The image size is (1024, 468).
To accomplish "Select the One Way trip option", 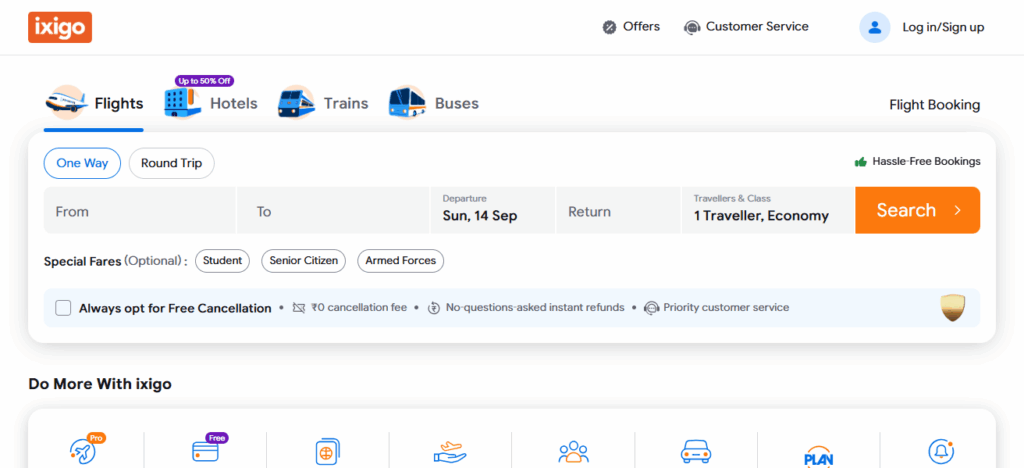I will 82,163.
